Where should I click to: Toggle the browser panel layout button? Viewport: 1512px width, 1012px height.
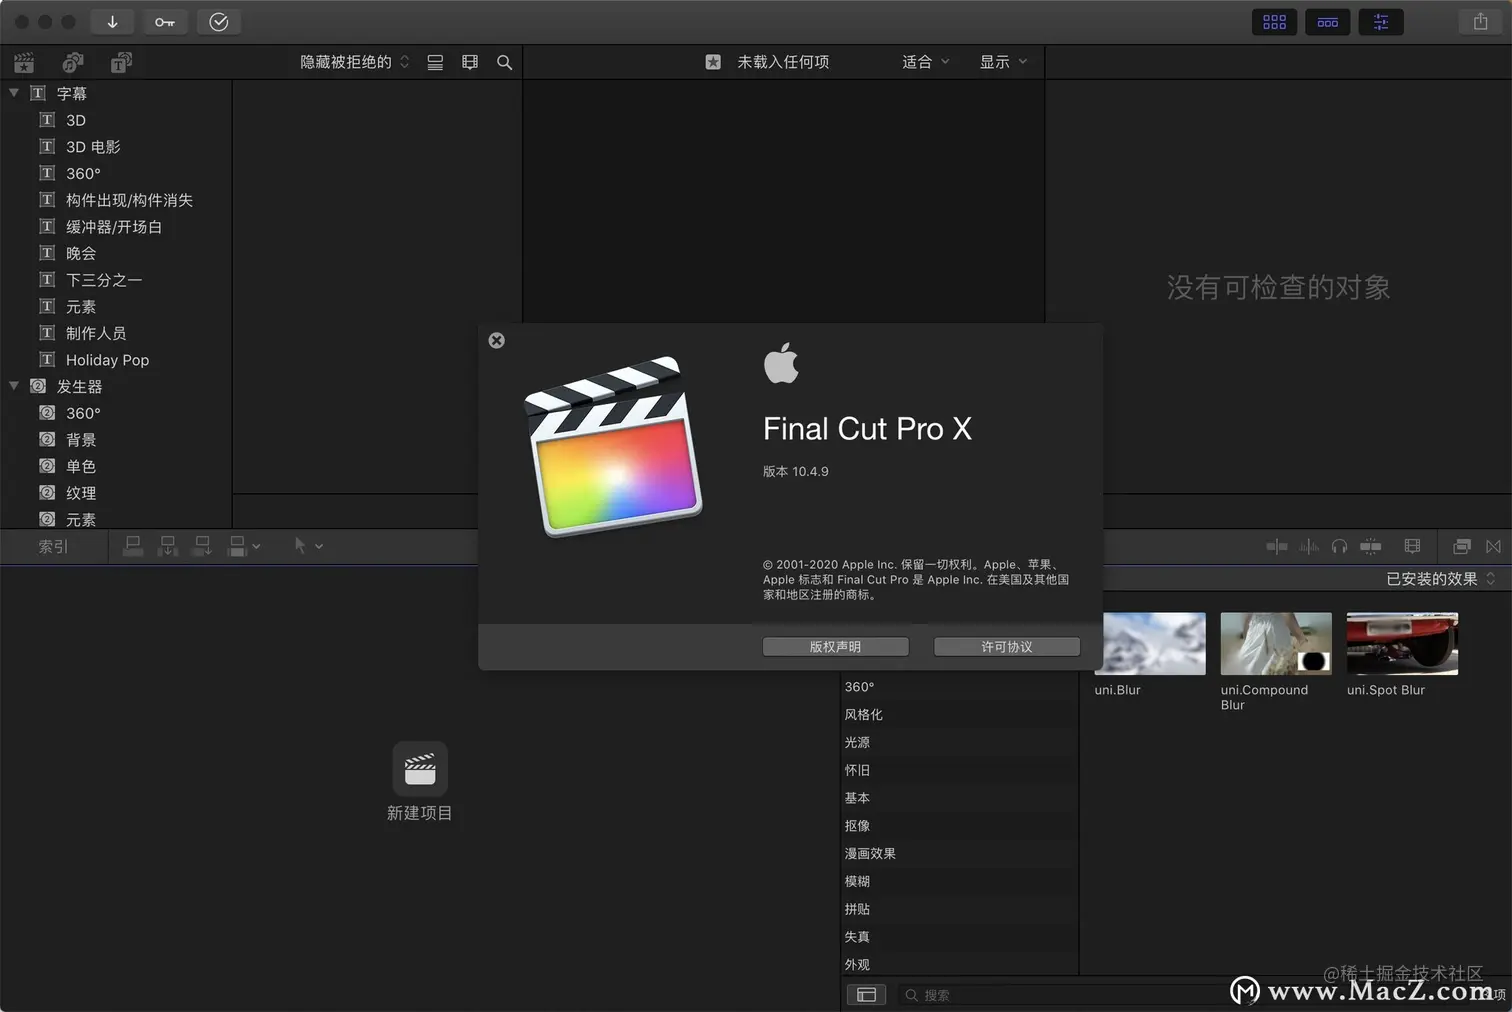(x=1274, y=22)
